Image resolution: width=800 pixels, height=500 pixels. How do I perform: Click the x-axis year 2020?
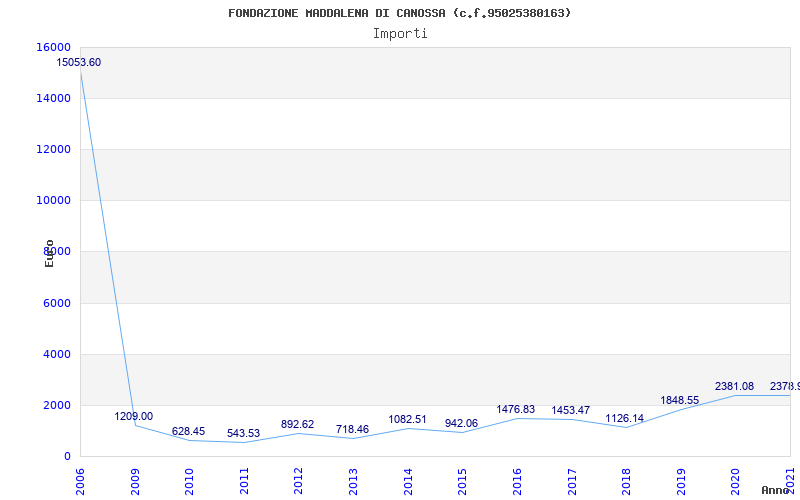[735, 481]
